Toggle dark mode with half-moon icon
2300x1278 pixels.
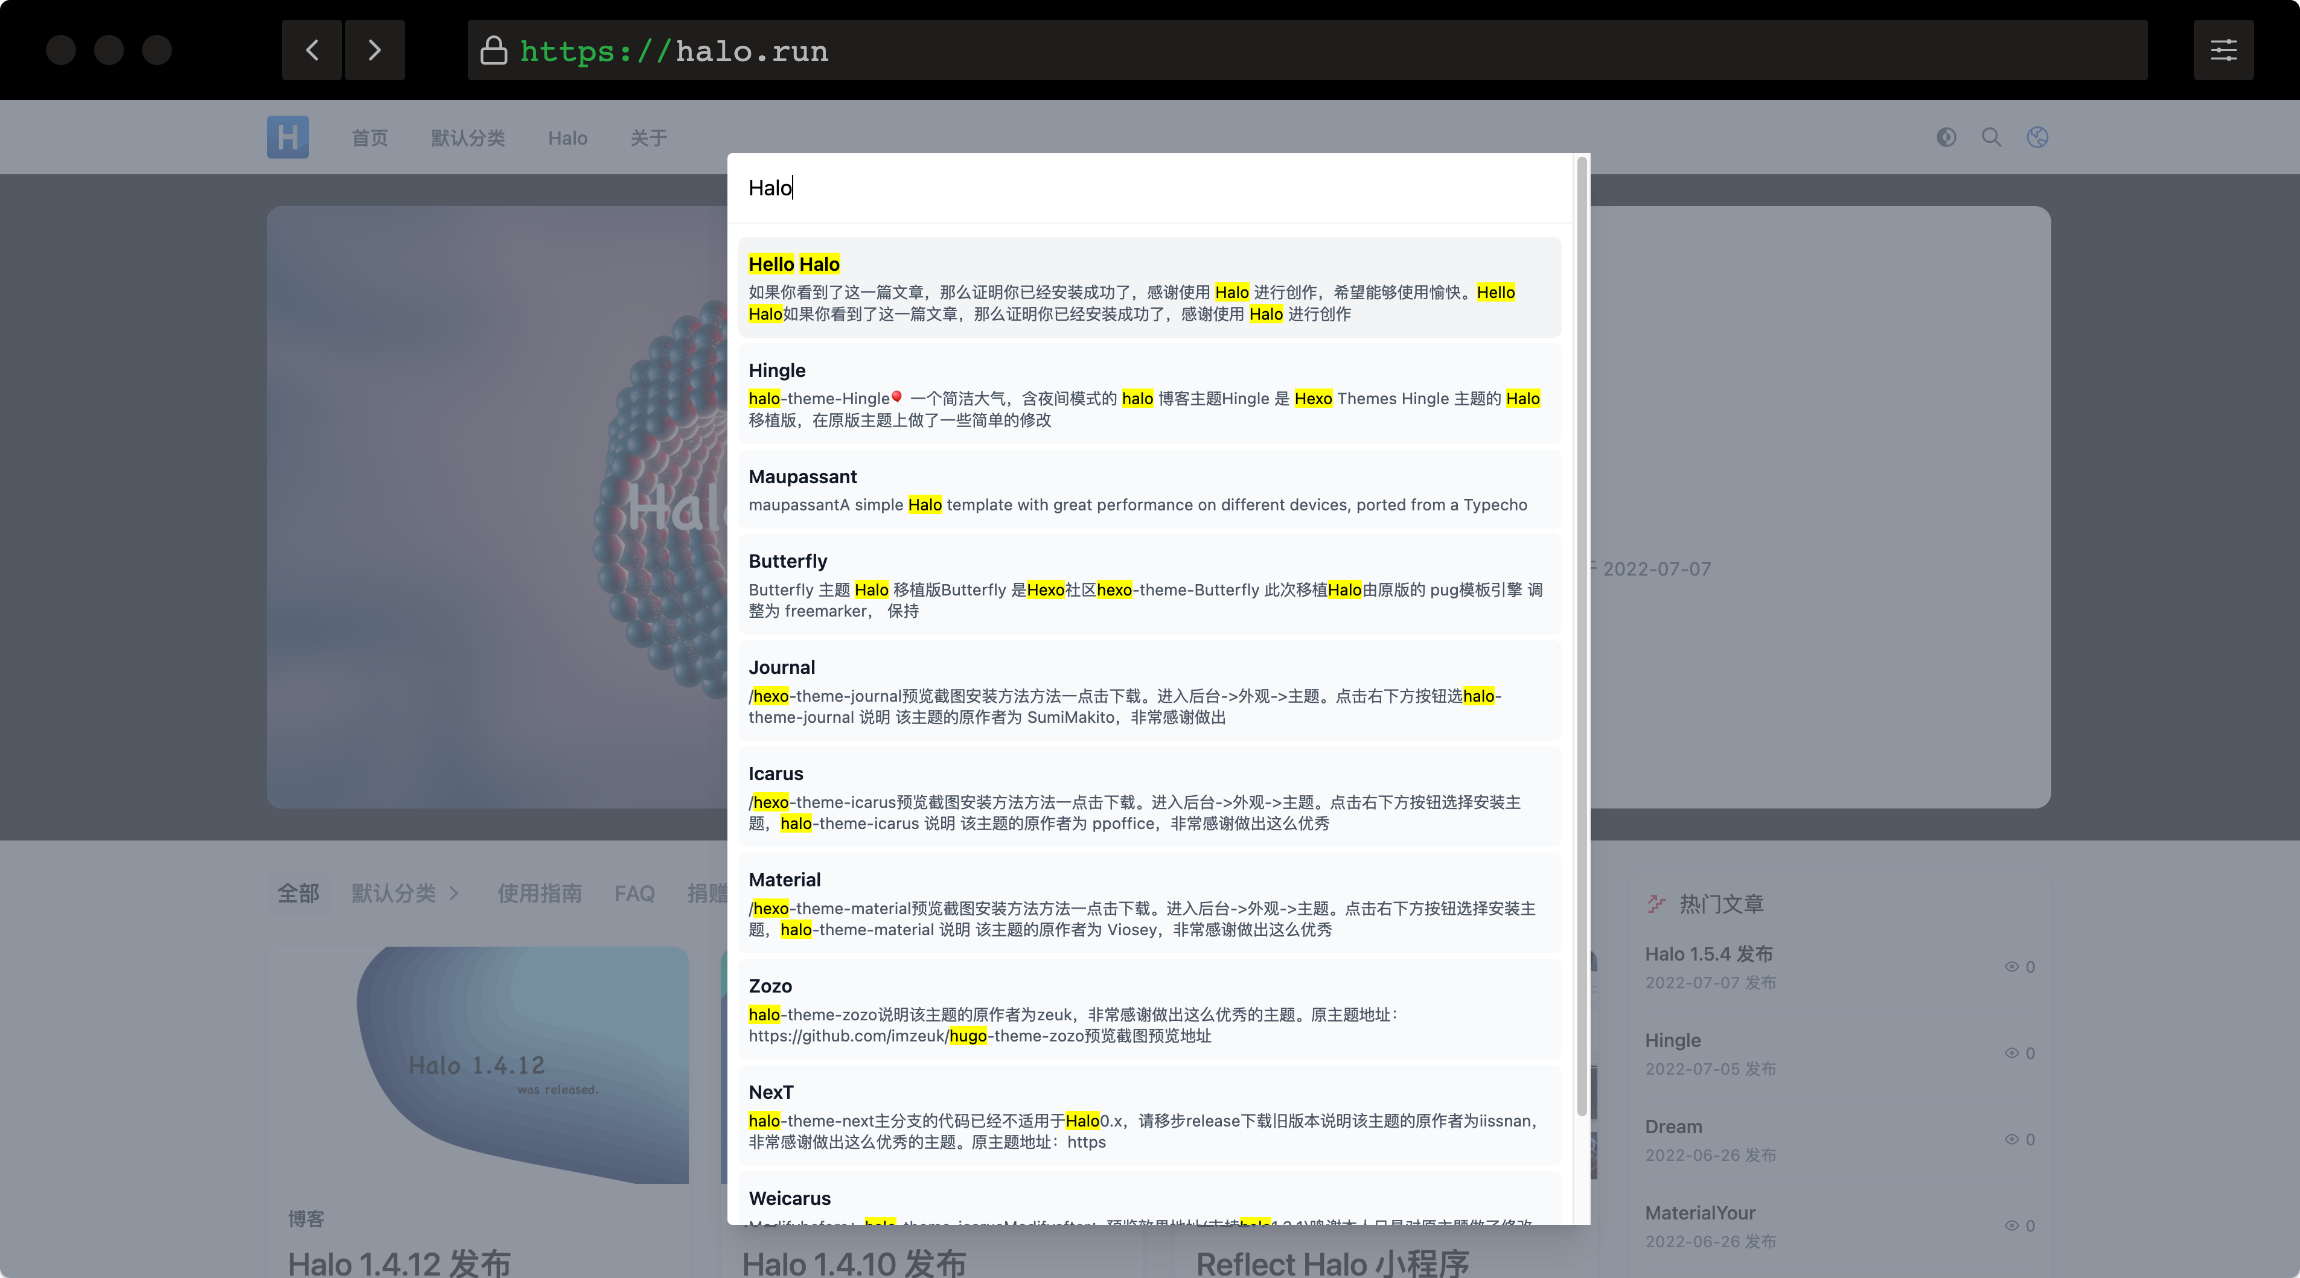point(1946,137)
